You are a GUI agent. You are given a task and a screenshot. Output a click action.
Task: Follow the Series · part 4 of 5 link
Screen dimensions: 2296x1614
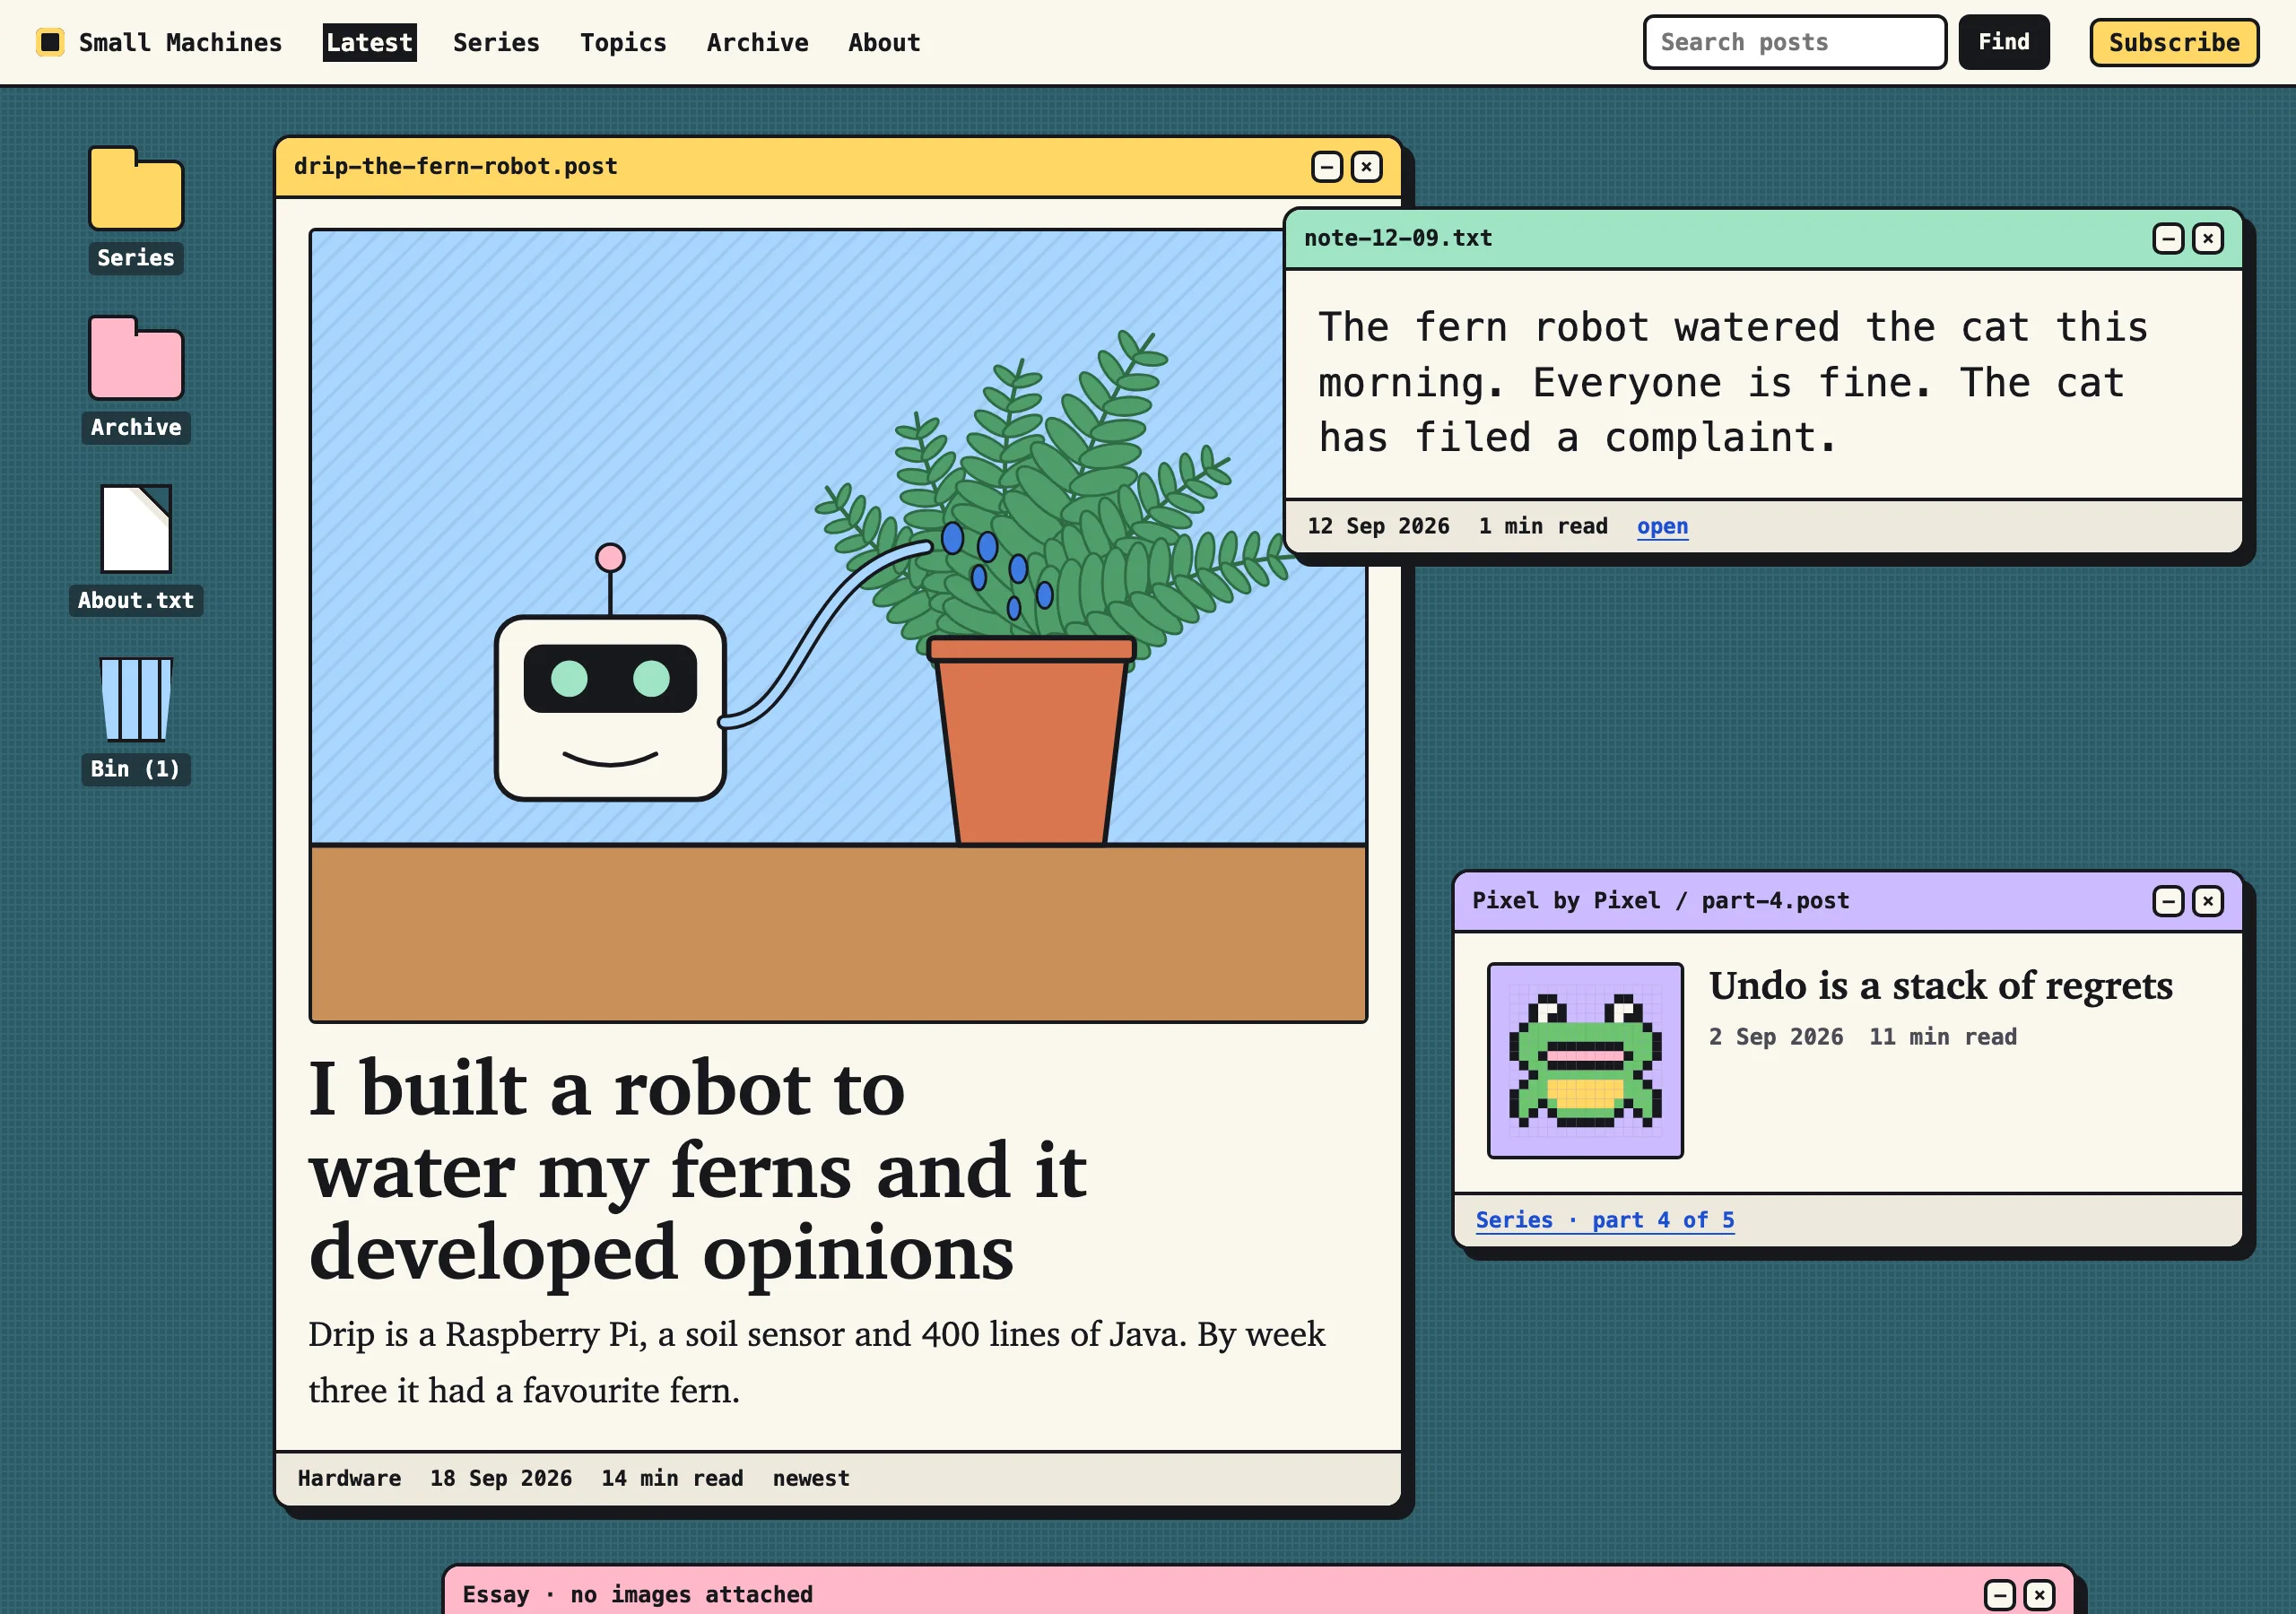click(1605, 1220)
